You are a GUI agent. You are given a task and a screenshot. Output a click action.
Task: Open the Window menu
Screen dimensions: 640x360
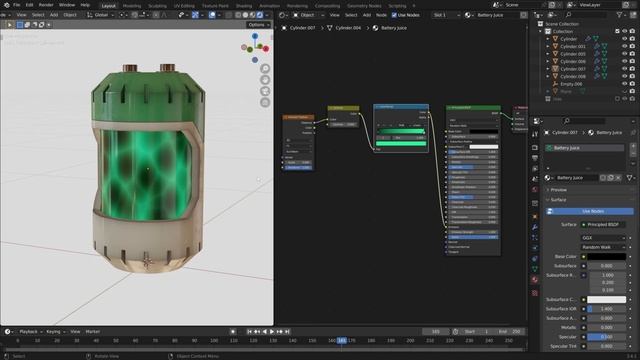[67, 5]
